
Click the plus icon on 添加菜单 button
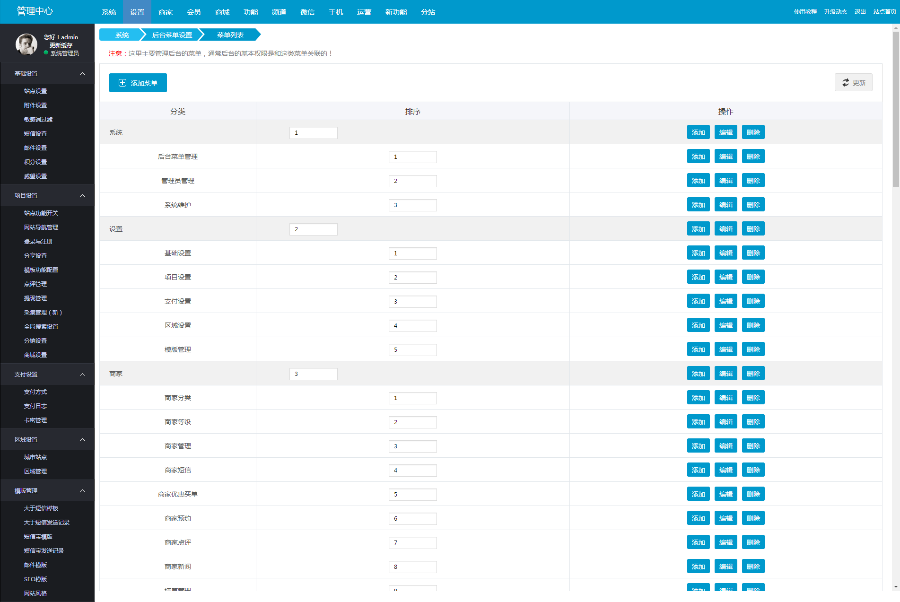(x=122, y=83)
